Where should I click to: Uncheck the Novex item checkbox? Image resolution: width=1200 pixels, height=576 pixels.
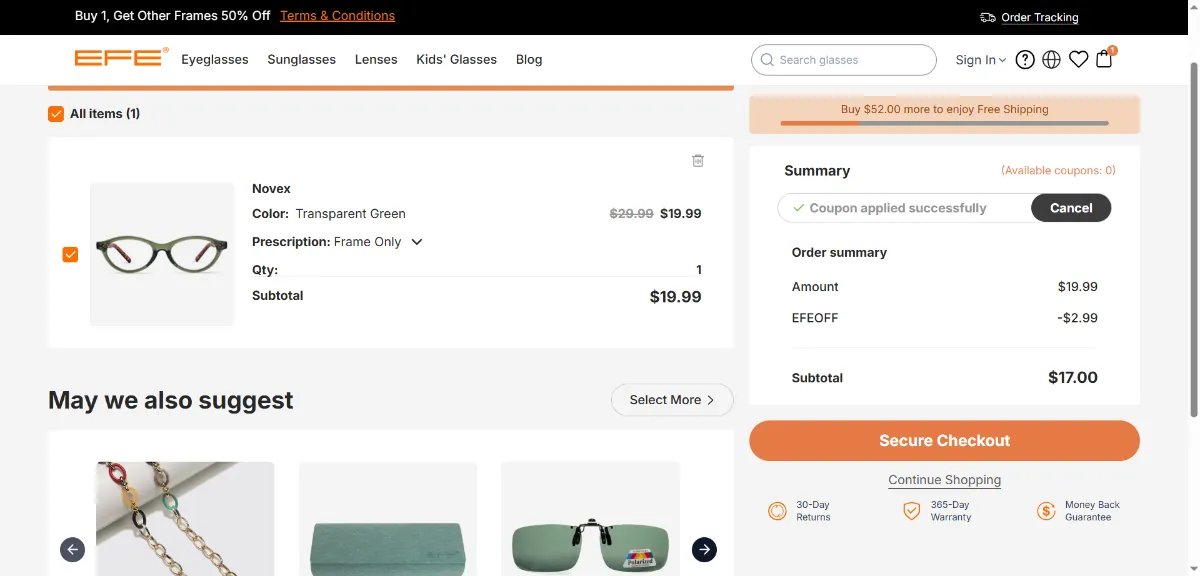click(x=70, y=254)
